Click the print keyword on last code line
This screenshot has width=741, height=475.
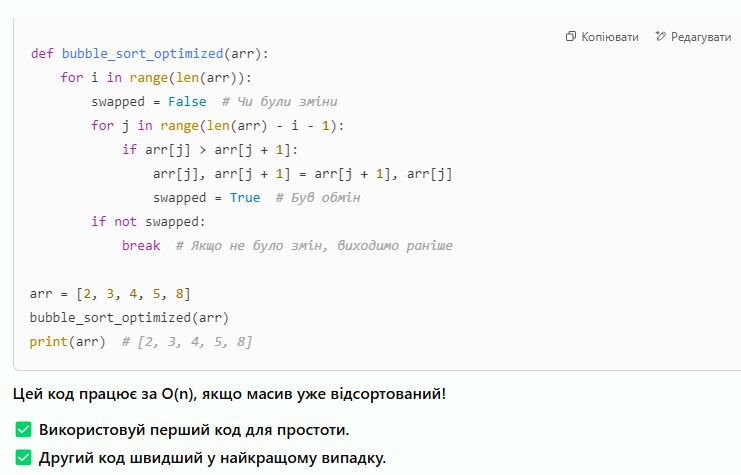[x=49, y=341]
